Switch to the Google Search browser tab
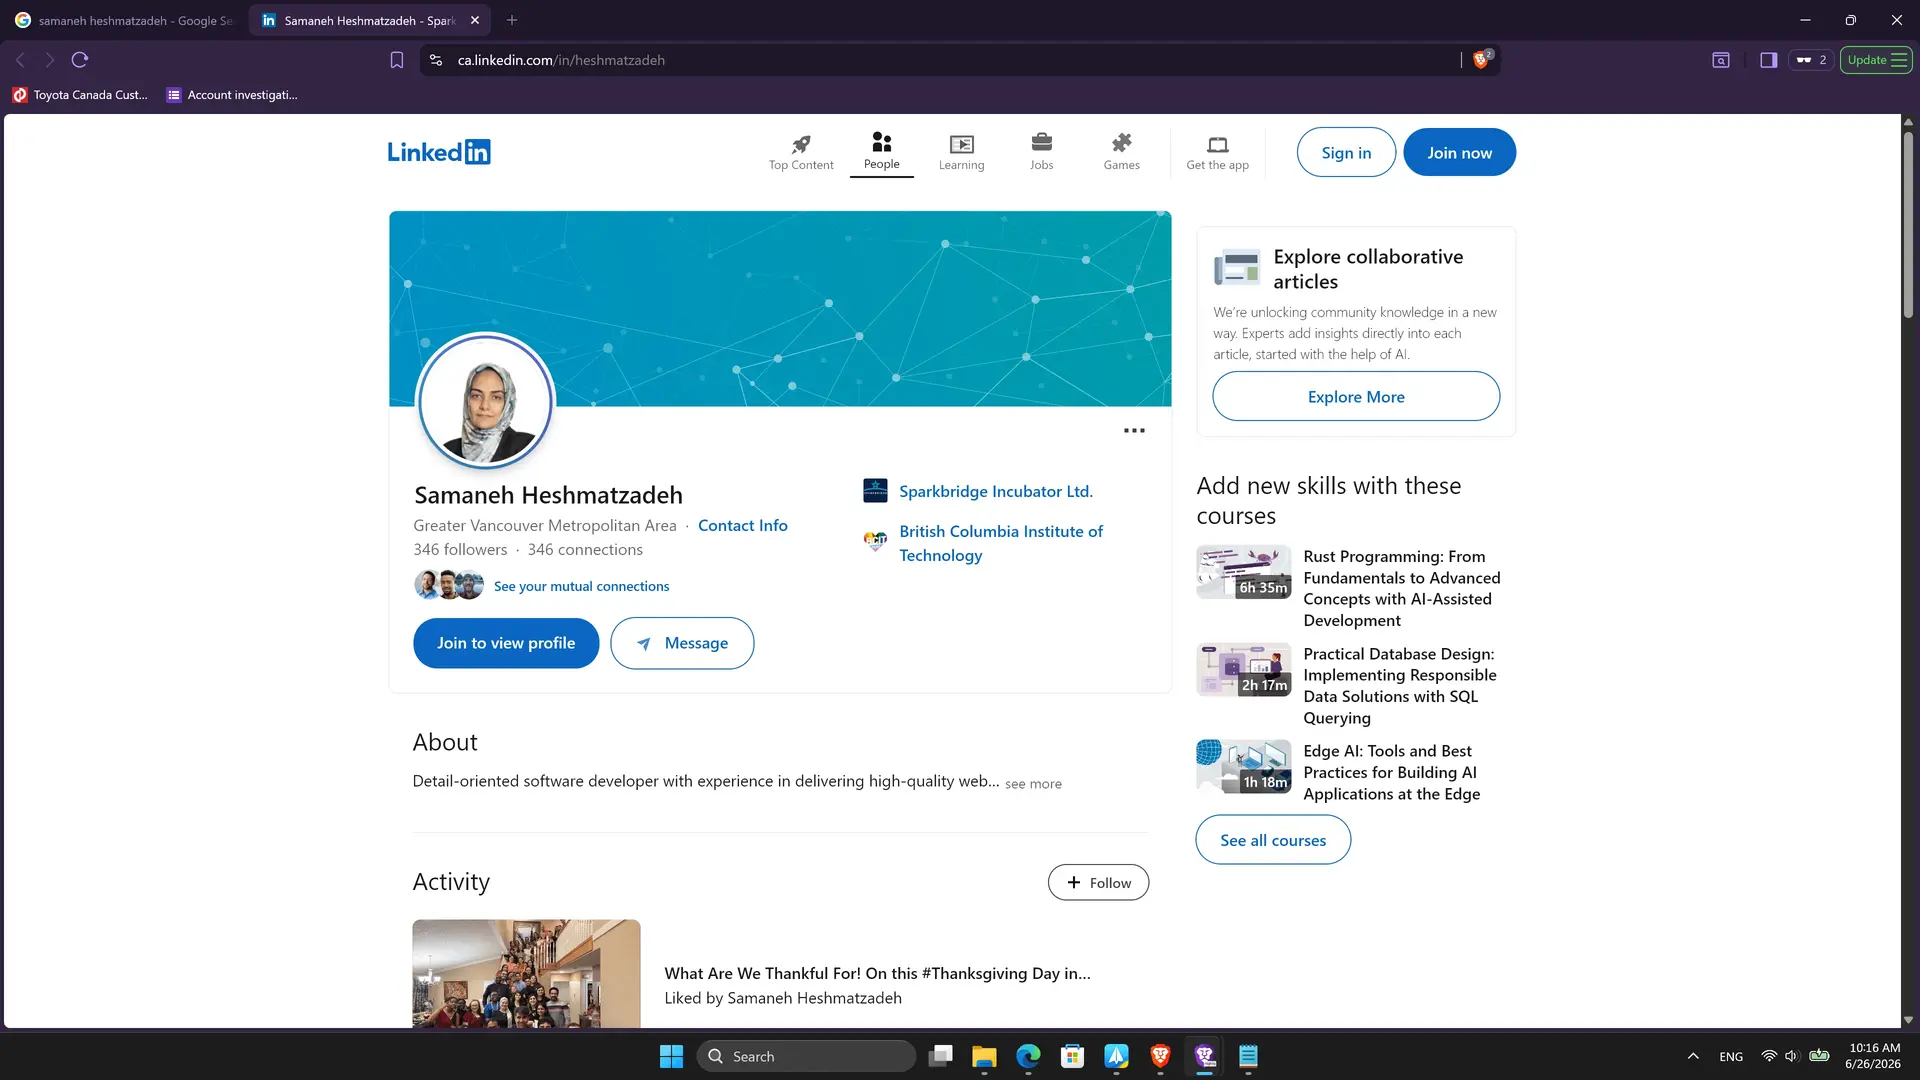Image resolution: width=1920 pixels, height=1080 pixels. pyautogui.click(x=124, y=20)
